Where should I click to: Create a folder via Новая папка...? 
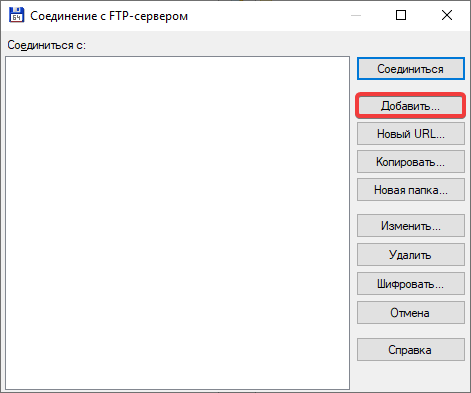(411, 190)
